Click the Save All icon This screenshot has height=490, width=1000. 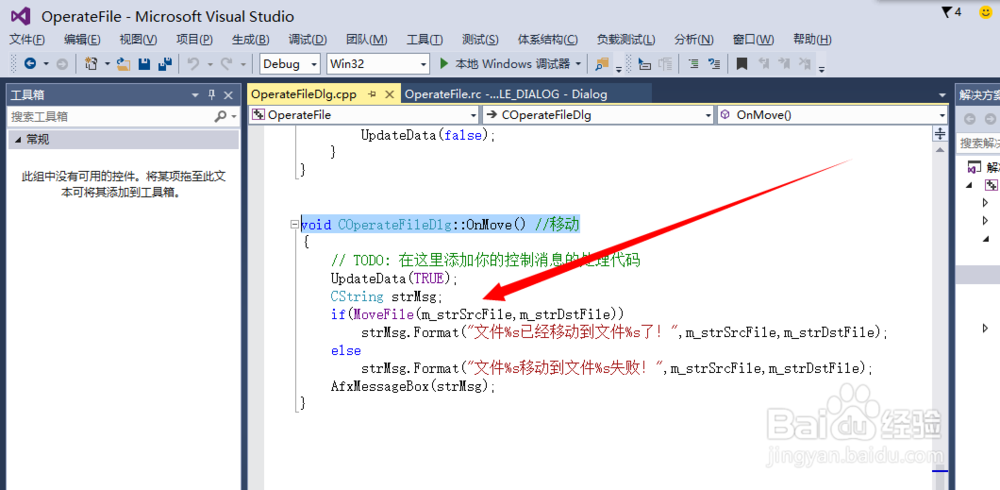(x=165, y=64)
